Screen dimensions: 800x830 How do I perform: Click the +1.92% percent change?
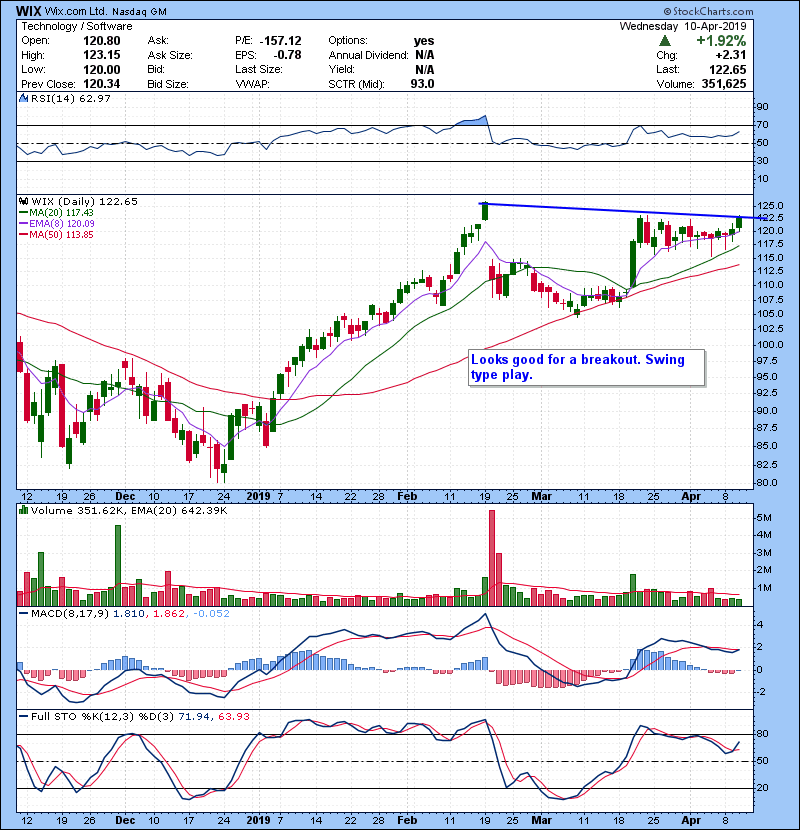pos(721,41)
